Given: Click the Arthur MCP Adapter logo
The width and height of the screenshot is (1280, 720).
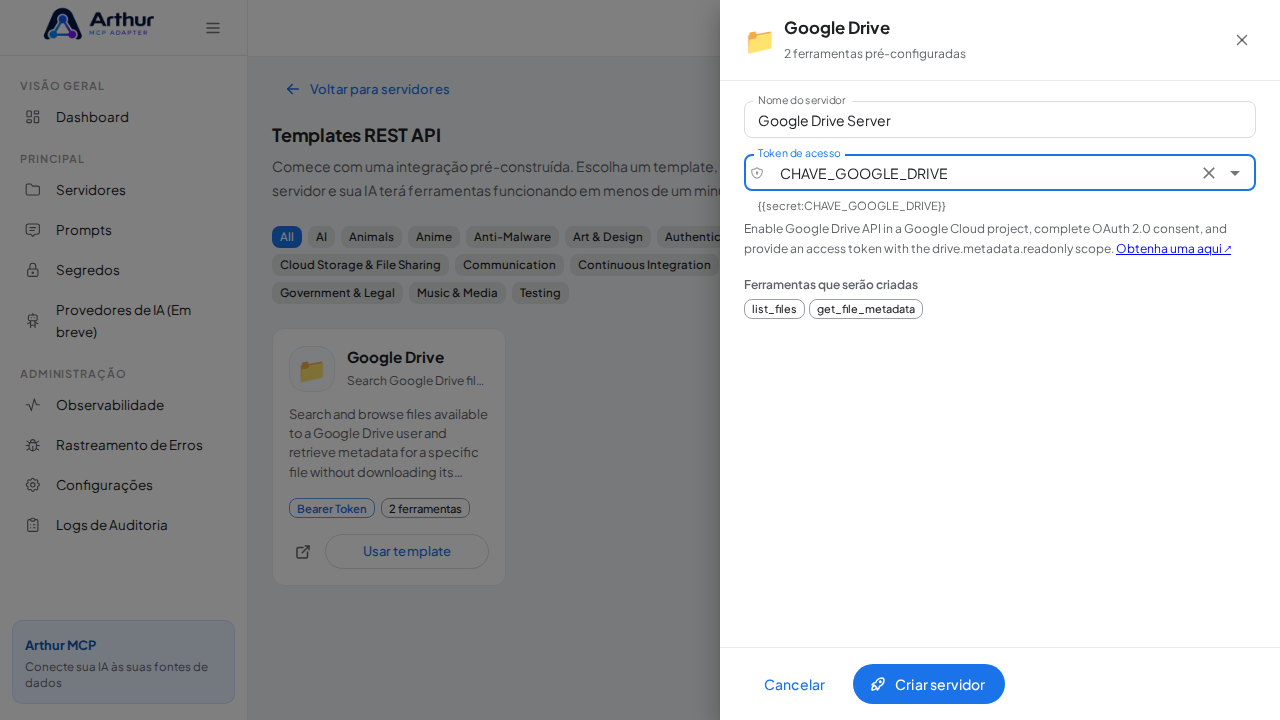Looking at the screenshot, I should [x=99, y=24].
